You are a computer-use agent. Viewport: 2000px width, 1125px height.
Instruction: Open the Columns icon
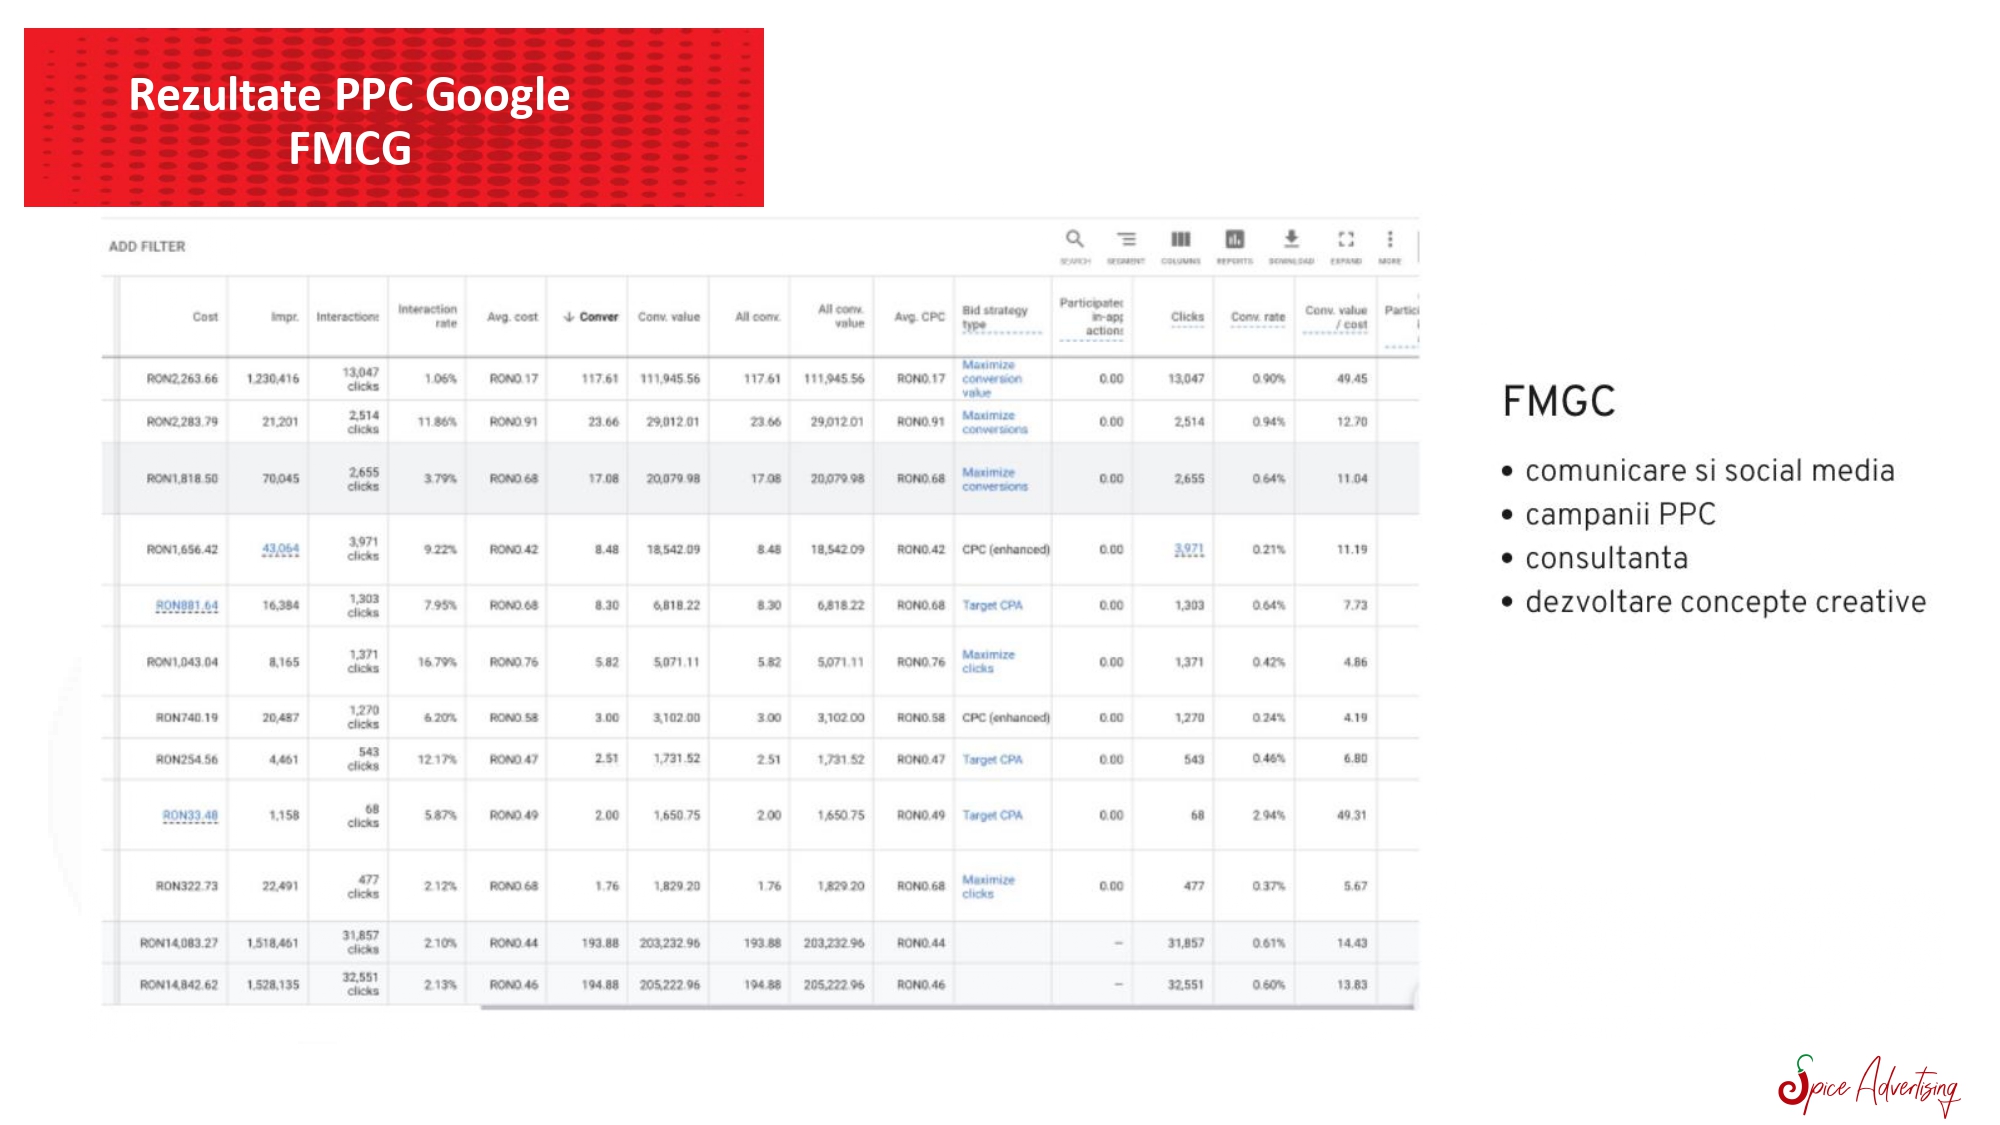pyautogui.click(x=1180, y=240)
